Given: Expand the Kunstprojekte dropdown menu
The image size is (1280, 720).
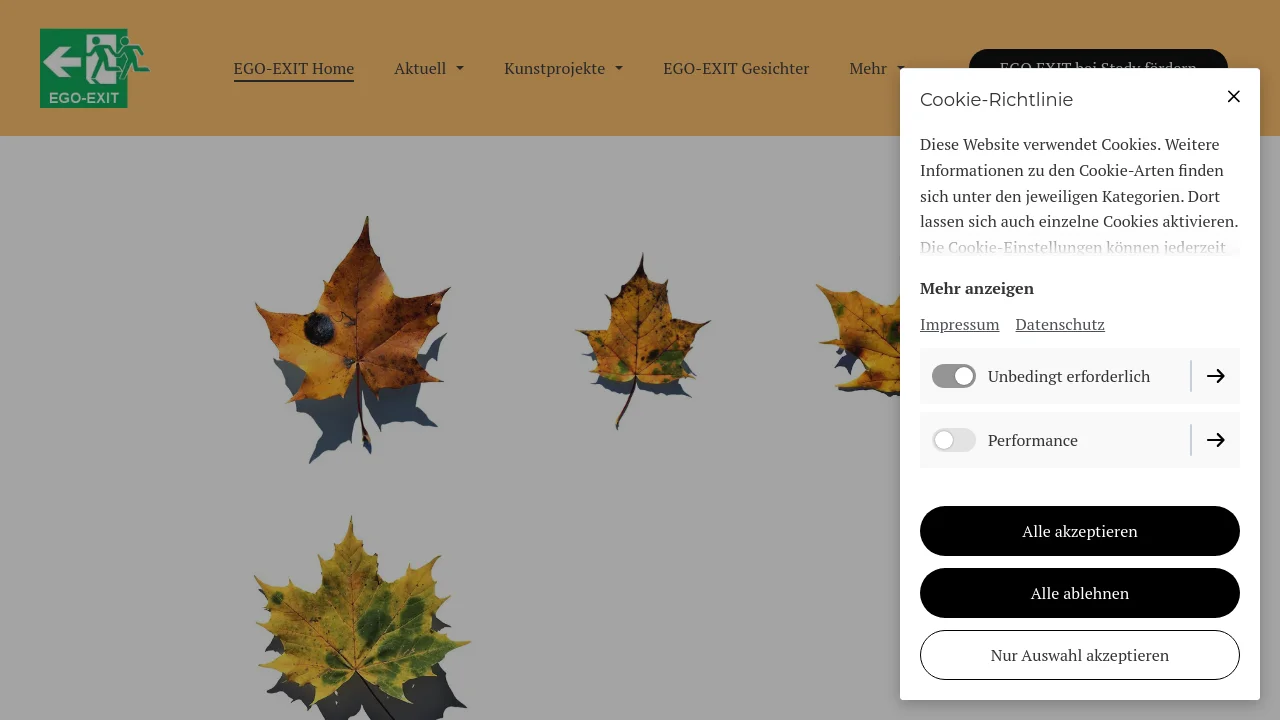Looking at the screenshot, I should tap(563, 68).
